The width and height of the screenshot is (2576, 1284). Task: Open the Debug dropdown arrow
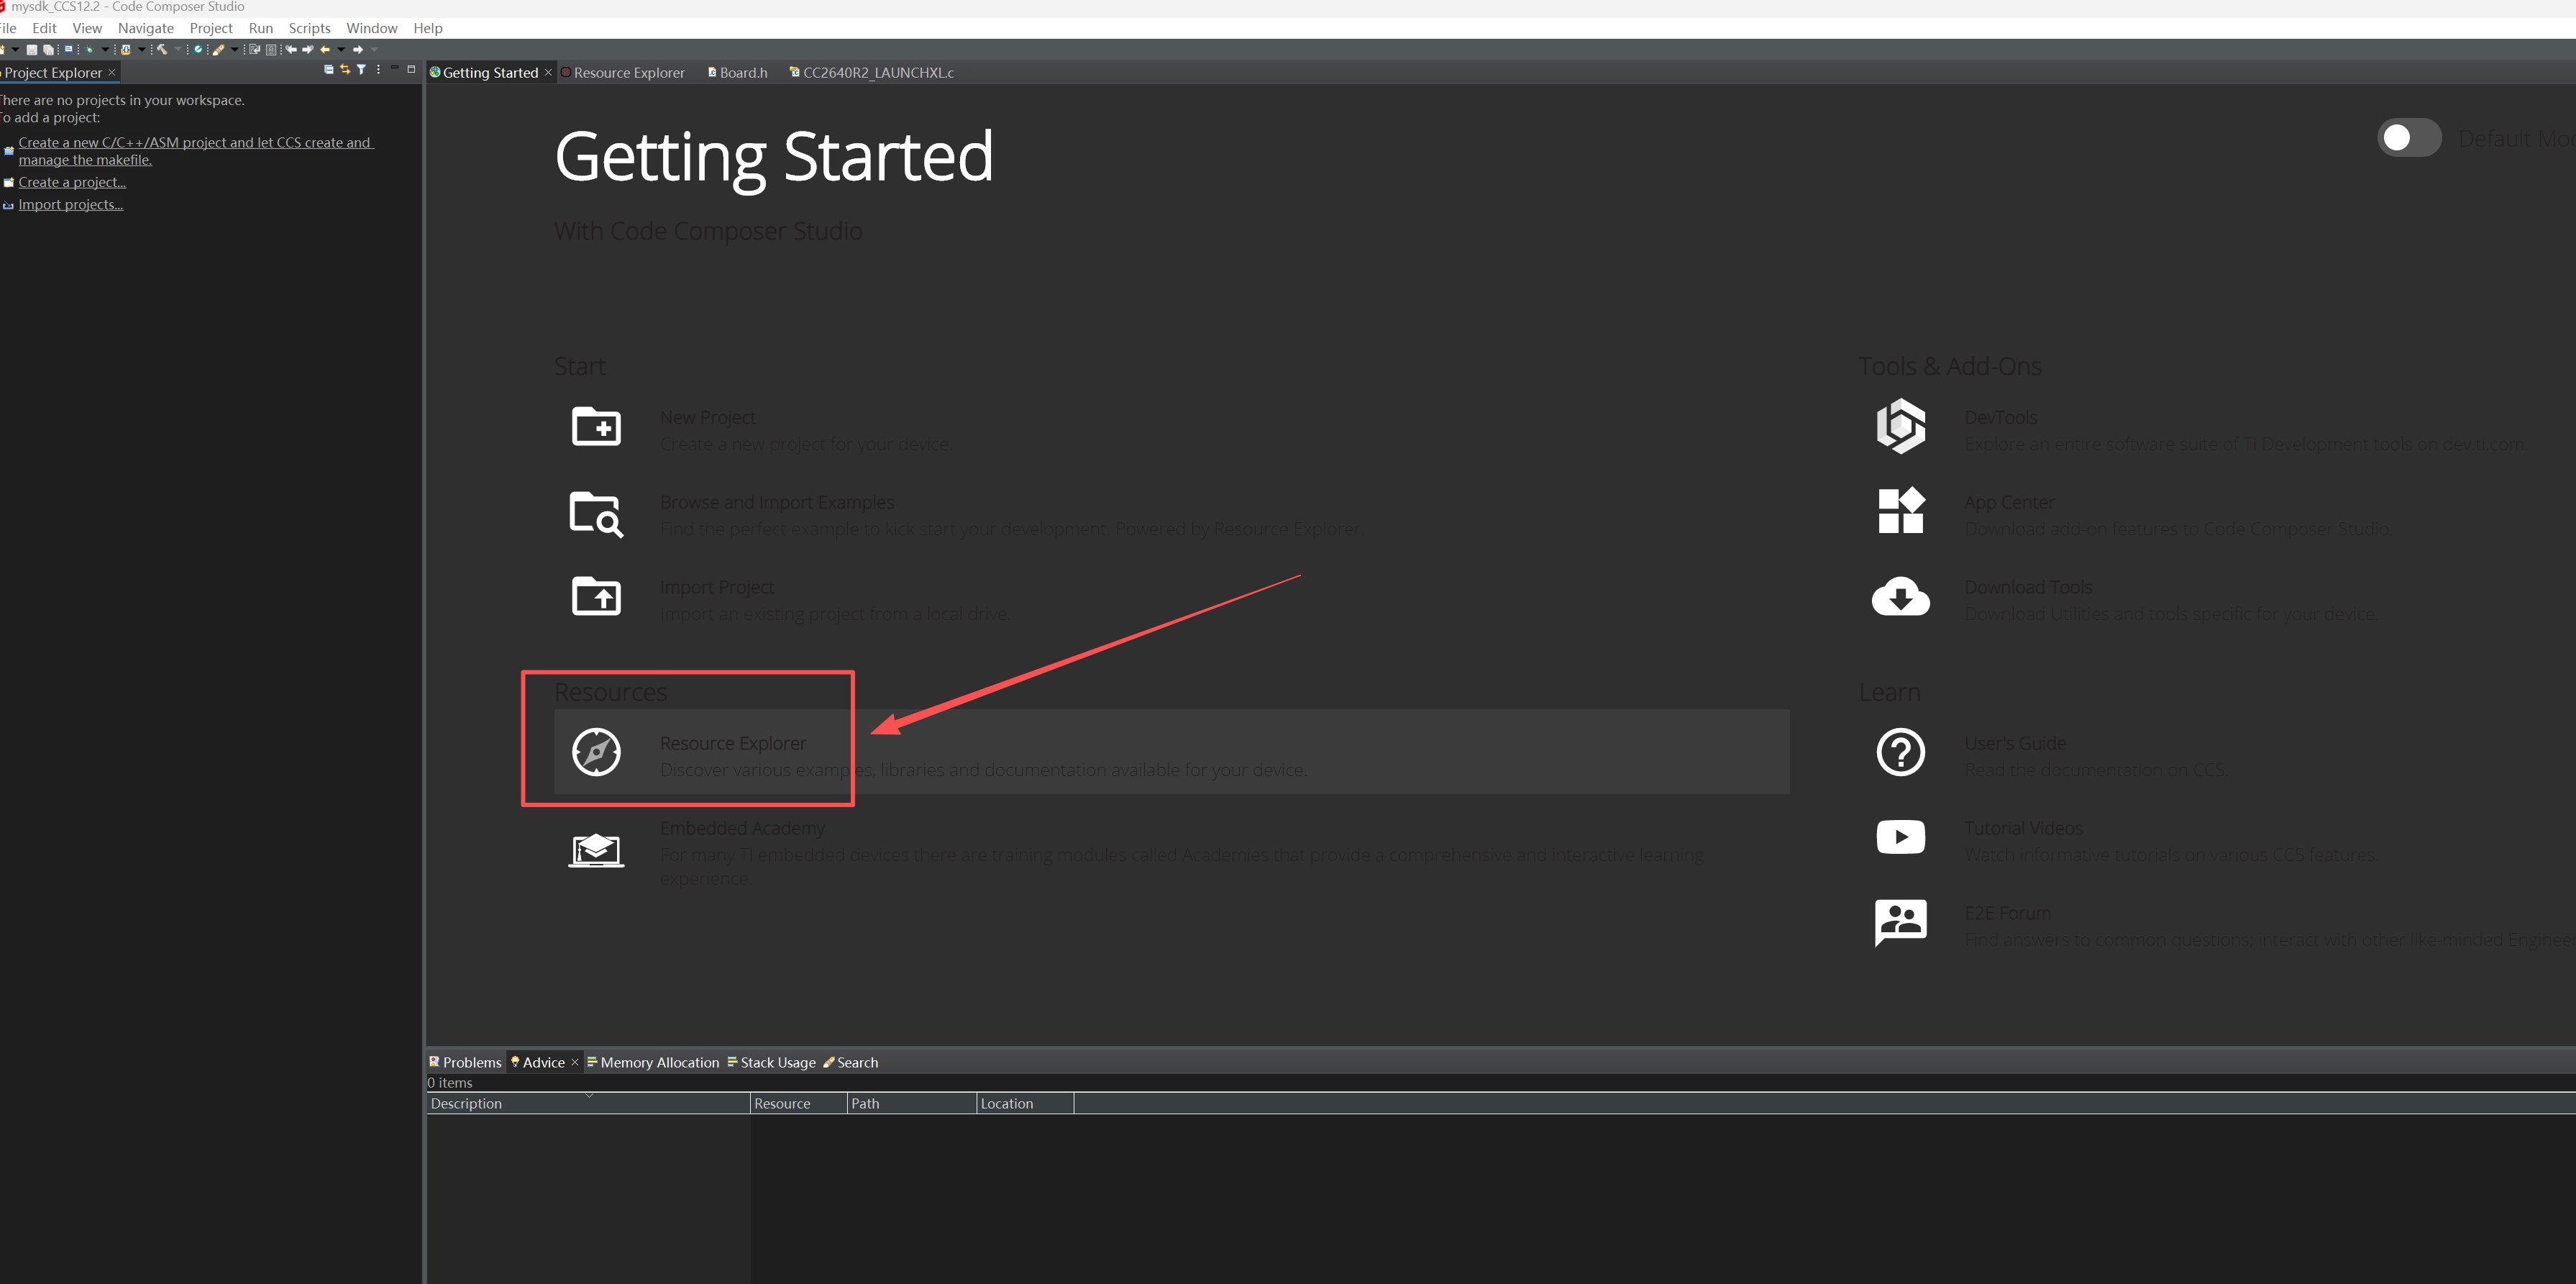[105, 50]
